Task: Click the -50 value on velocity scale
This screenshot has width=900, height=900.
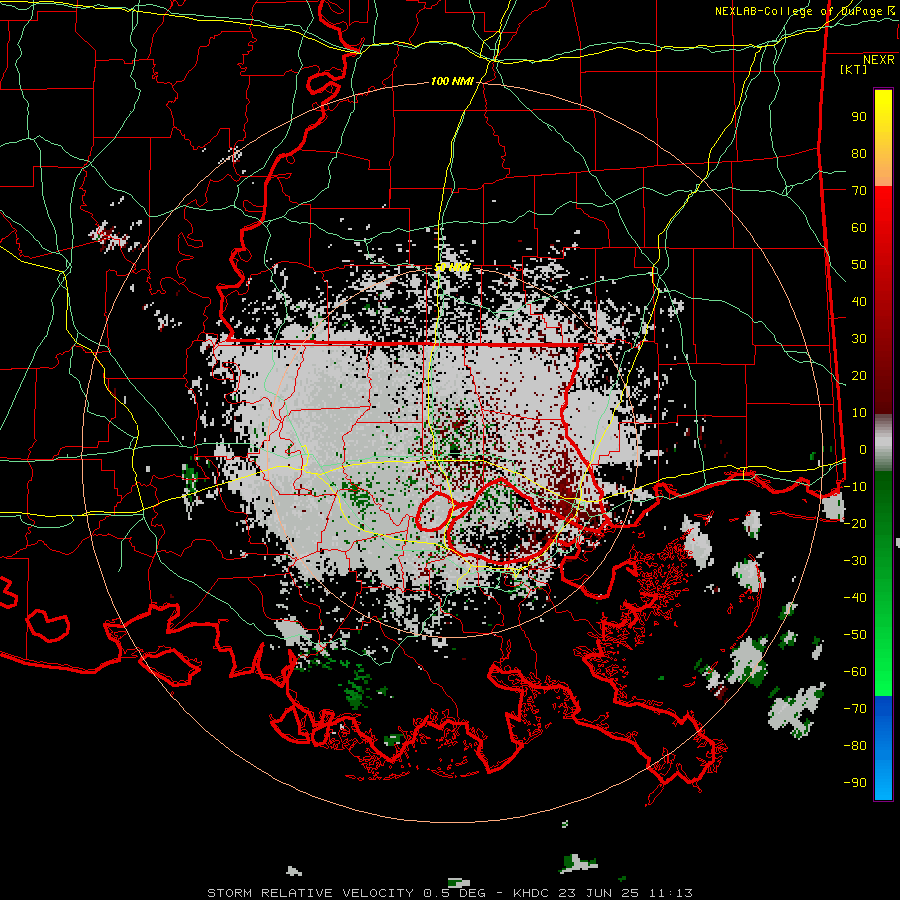Action: coord(855,635)
